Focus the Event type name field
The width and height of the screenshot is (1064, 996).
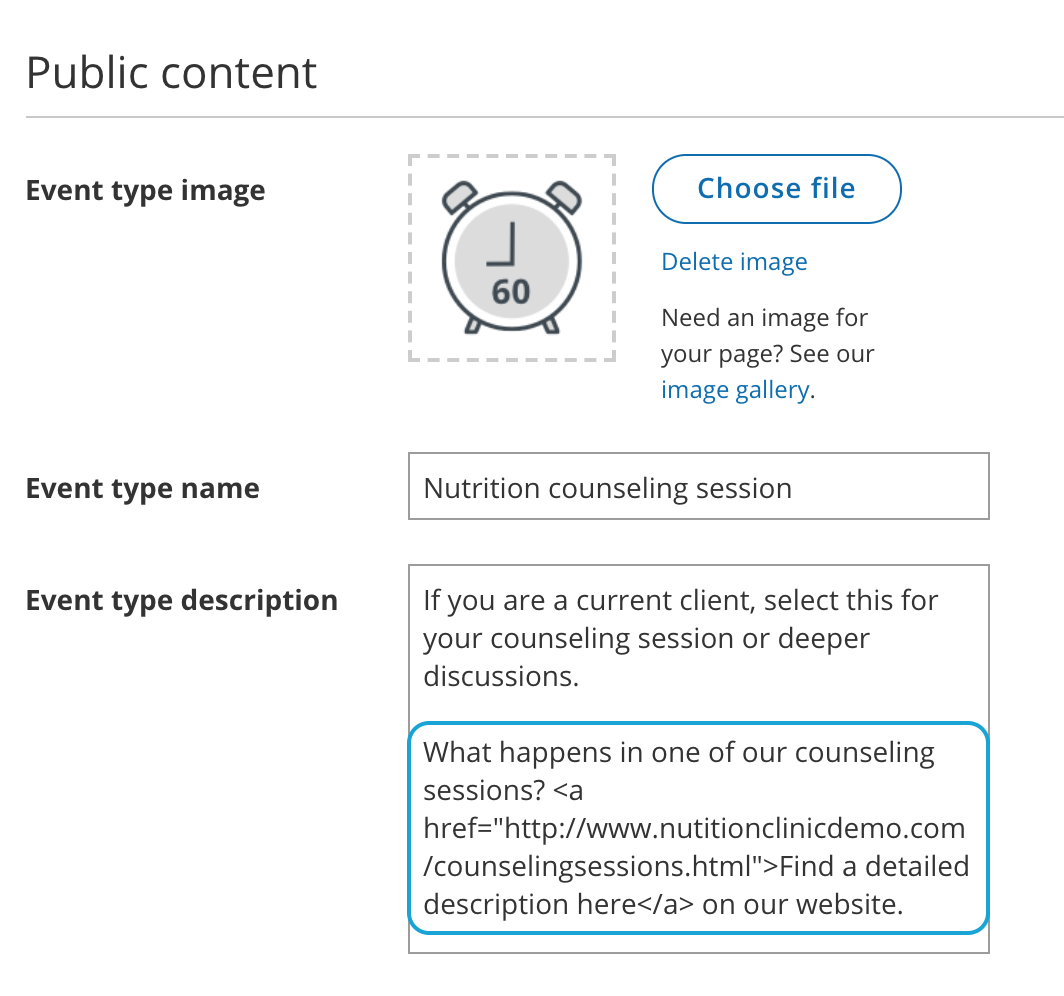pyautogui.click(x=698, y=487)
